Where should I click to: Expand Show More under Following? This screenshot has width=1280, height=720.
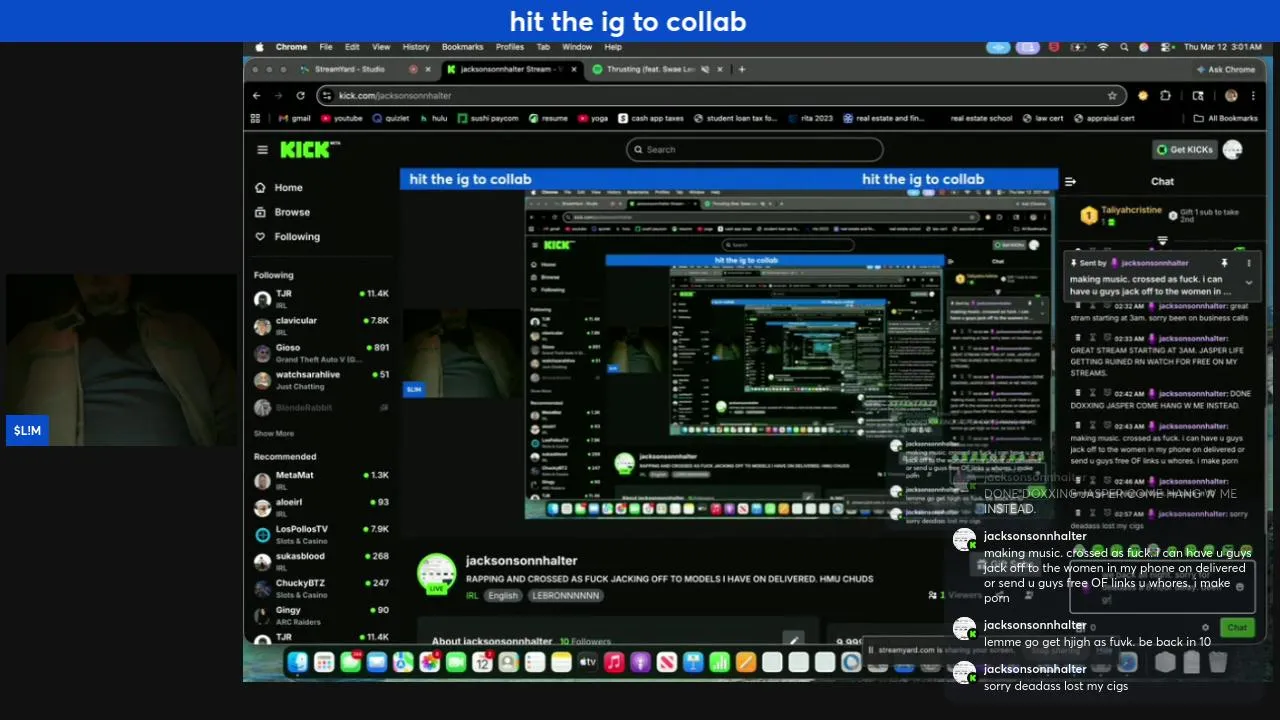click(274, 434)
